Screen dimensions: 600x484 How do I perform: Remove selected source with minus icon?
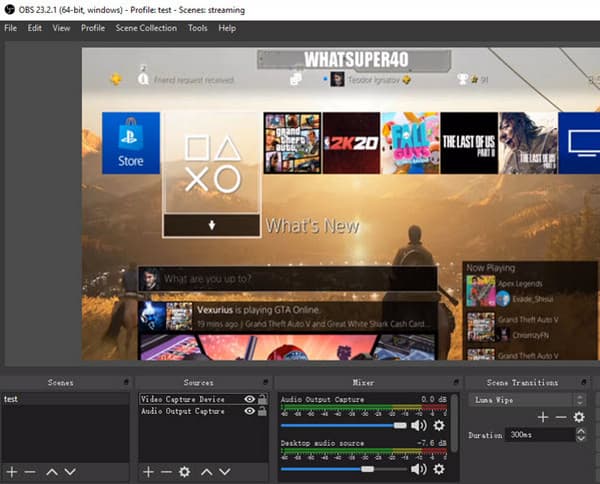tap(166, 472)
